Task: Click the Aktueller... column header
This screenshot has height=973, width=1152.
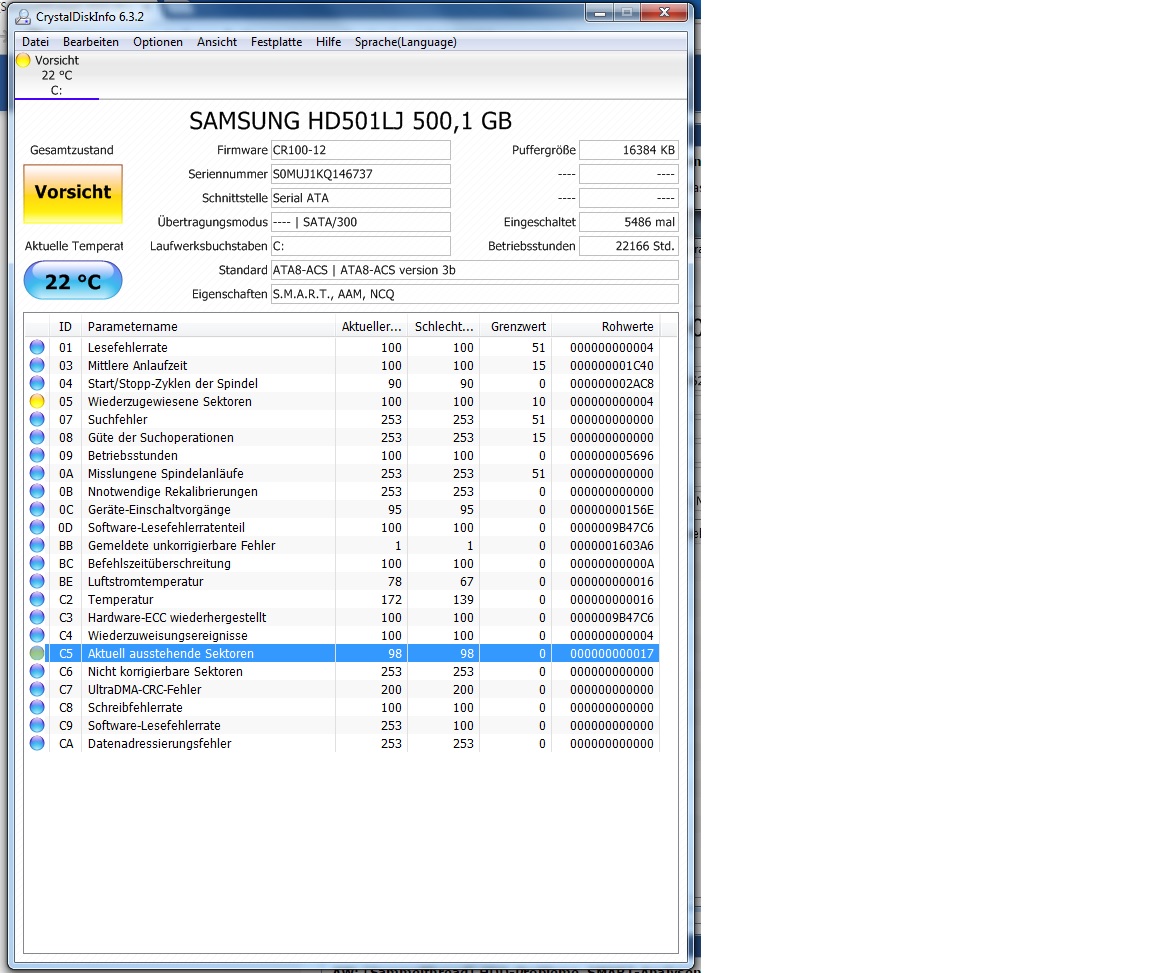Action: [371, 326]
